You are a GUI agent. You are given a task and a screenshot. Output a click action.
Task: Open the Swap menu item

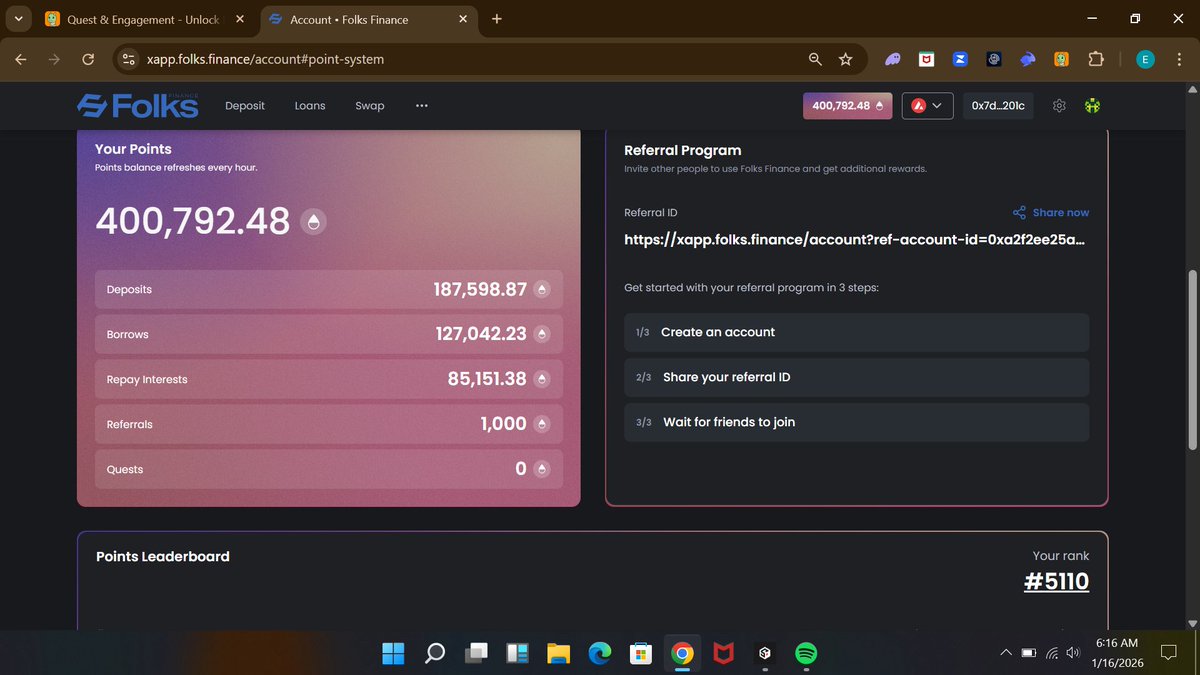pyautogui.click(x=370, y=105)
